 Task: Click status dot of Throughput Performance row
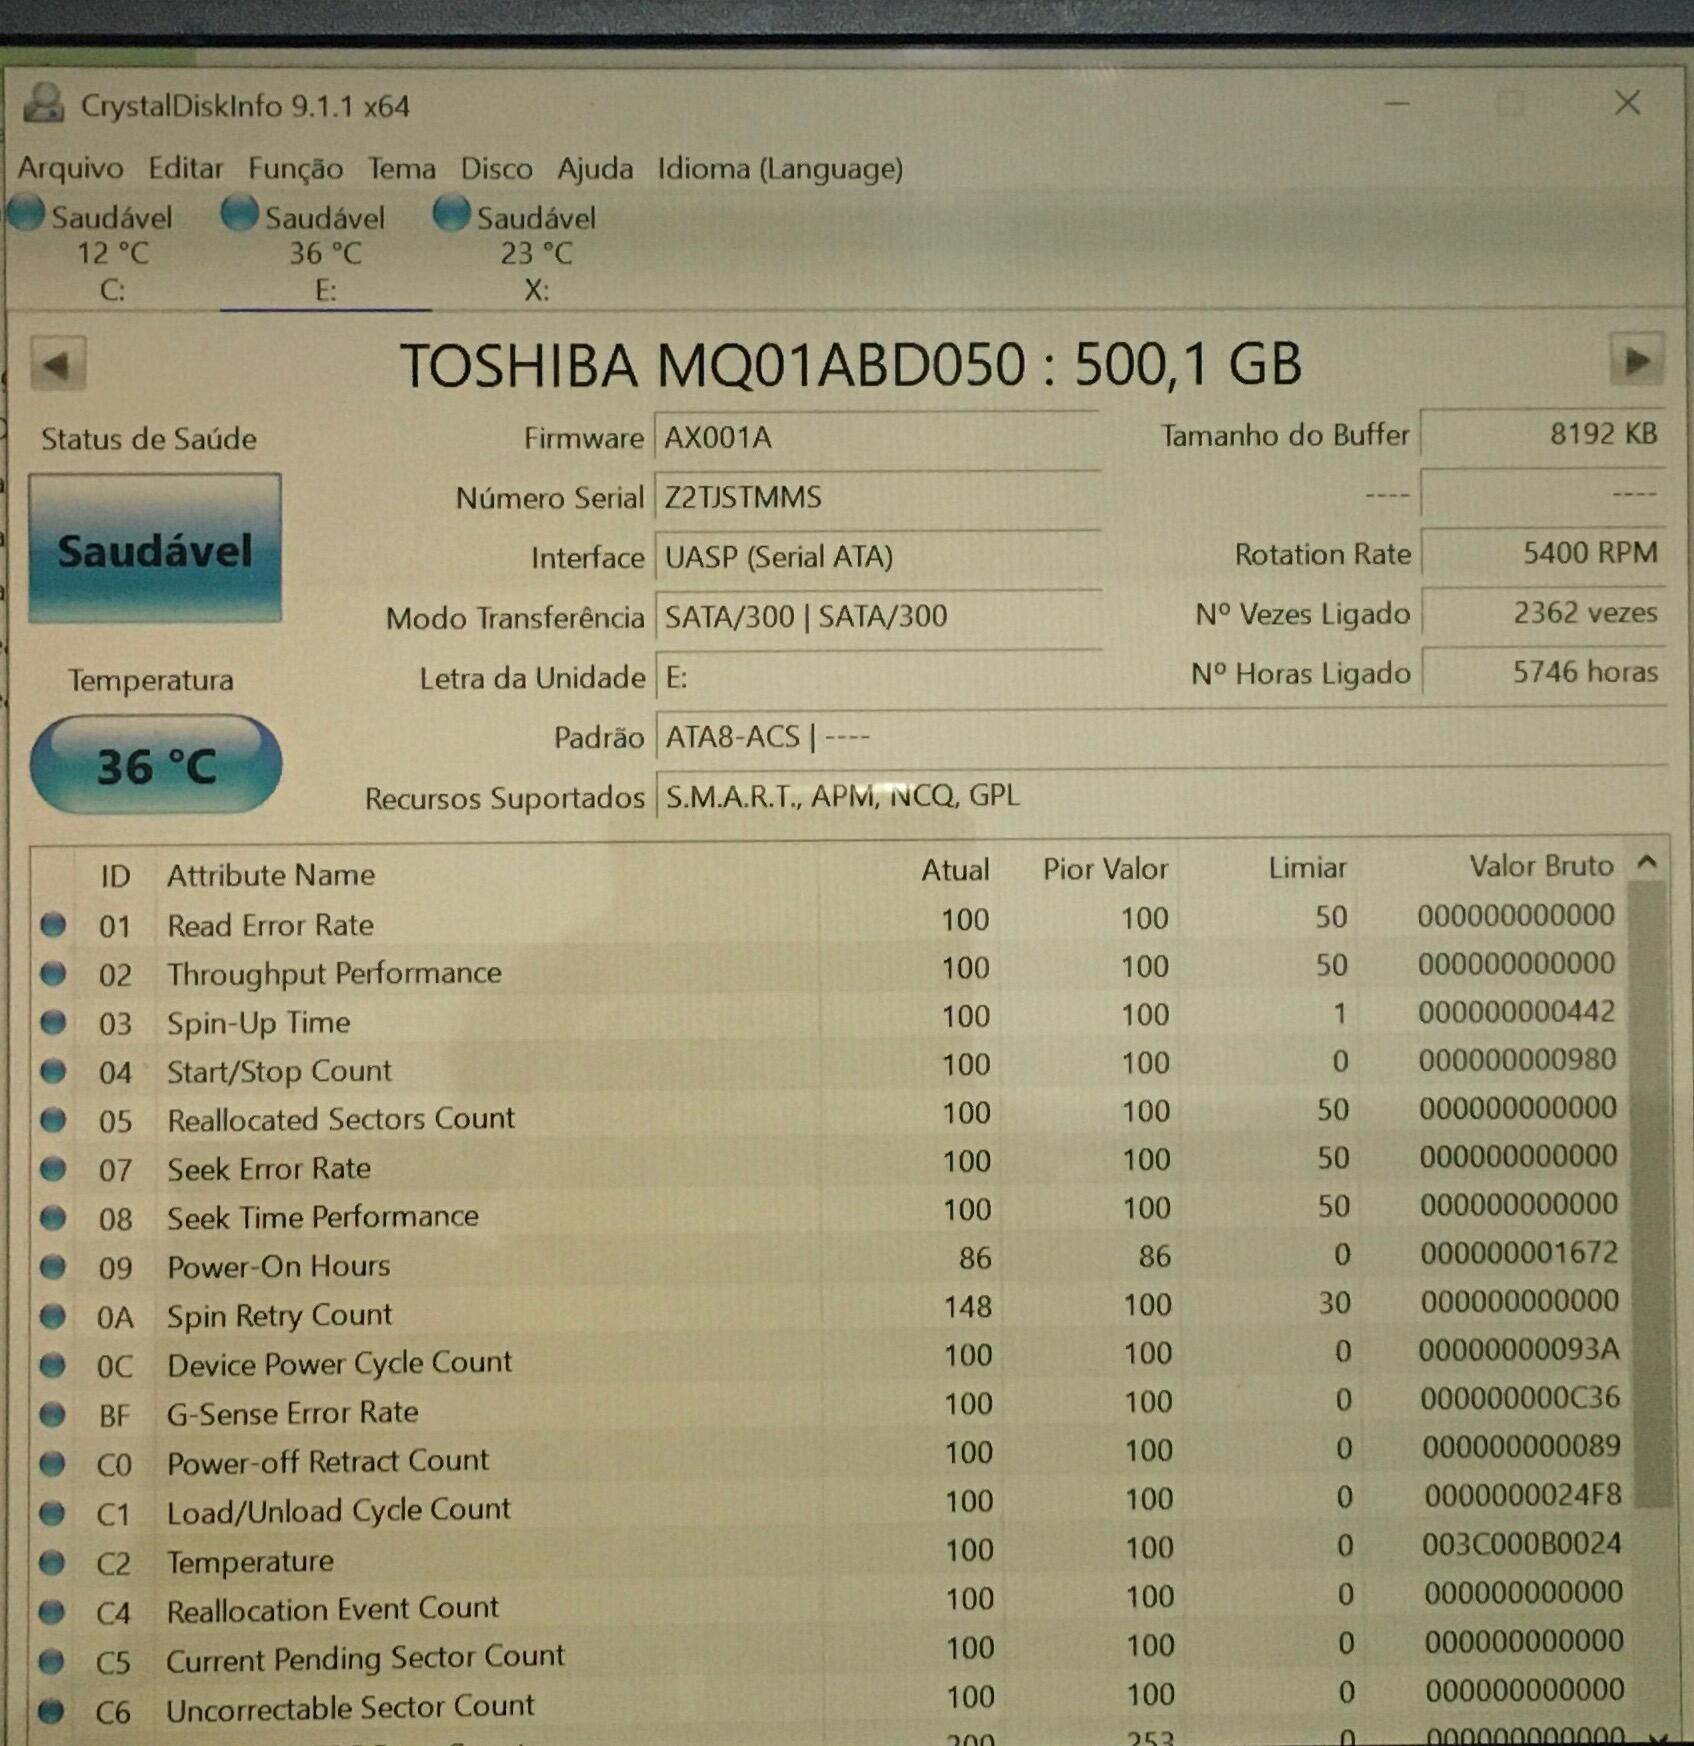point(53,973)
